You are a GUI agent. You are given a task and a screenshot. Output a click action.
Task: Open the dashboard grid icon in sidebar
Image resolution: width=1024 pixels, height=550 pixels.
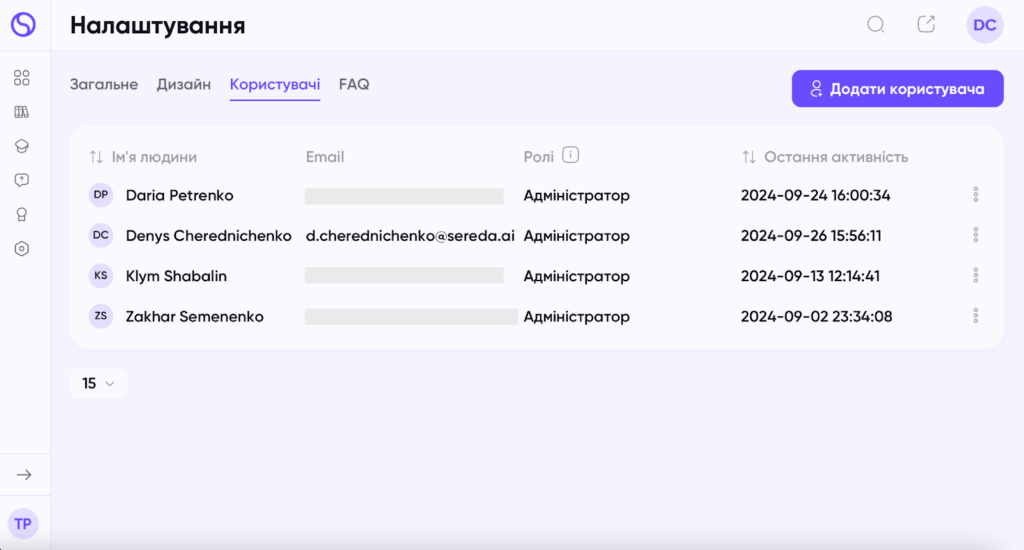pyautogui.click(x=22, y=78)
